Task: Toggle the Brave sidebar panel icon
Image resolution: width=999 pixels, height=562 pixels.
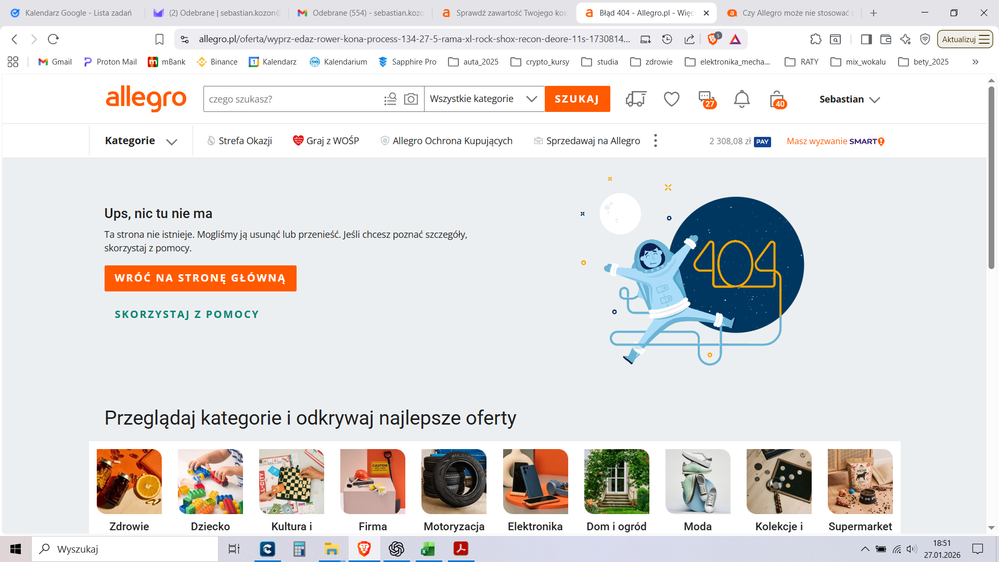Action: [x=867, y=39]
